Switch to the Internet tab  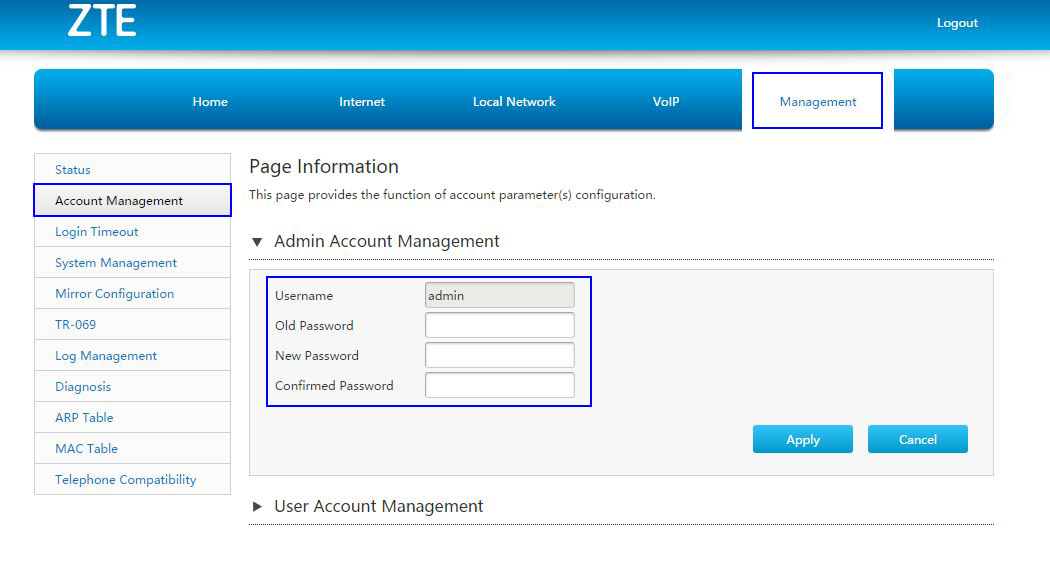coord(362,102)
